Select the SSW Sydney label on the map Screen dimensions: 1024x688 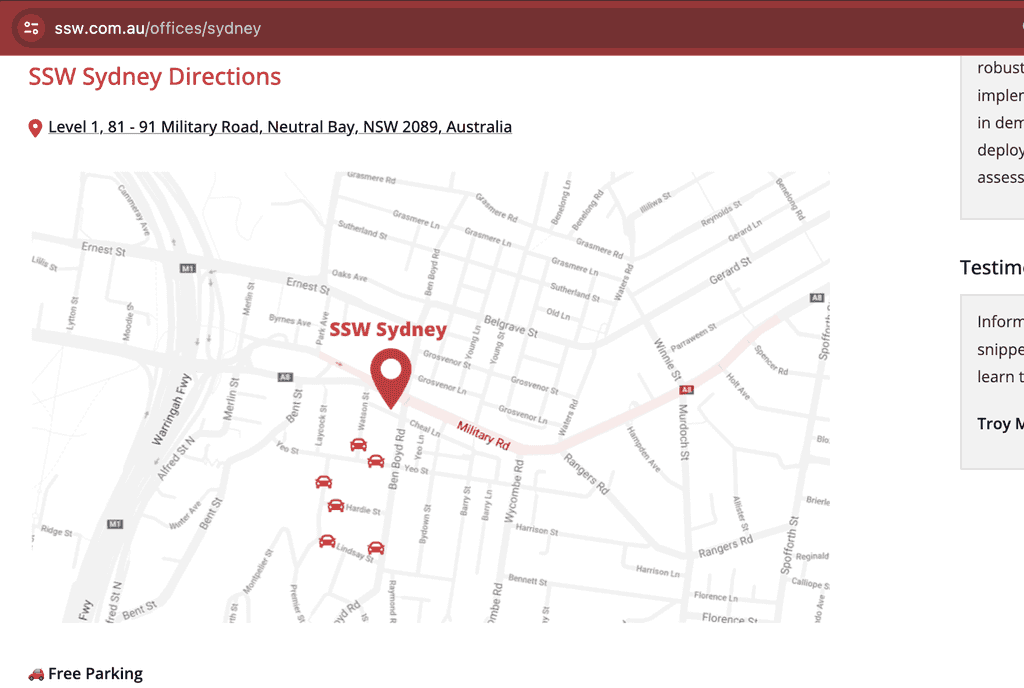388,329
